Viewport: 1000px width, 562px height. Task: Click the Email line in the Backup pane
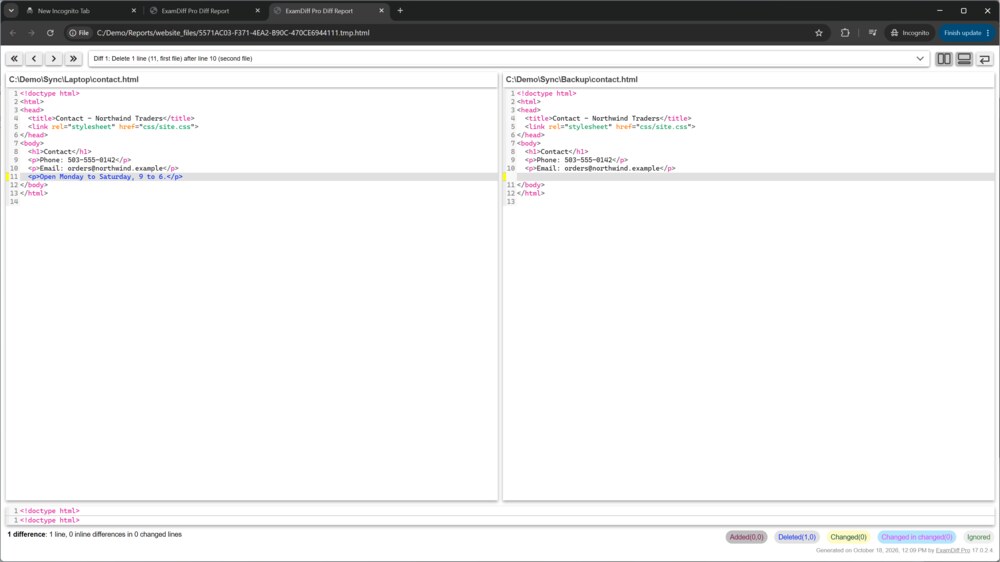tap(599, 168)
